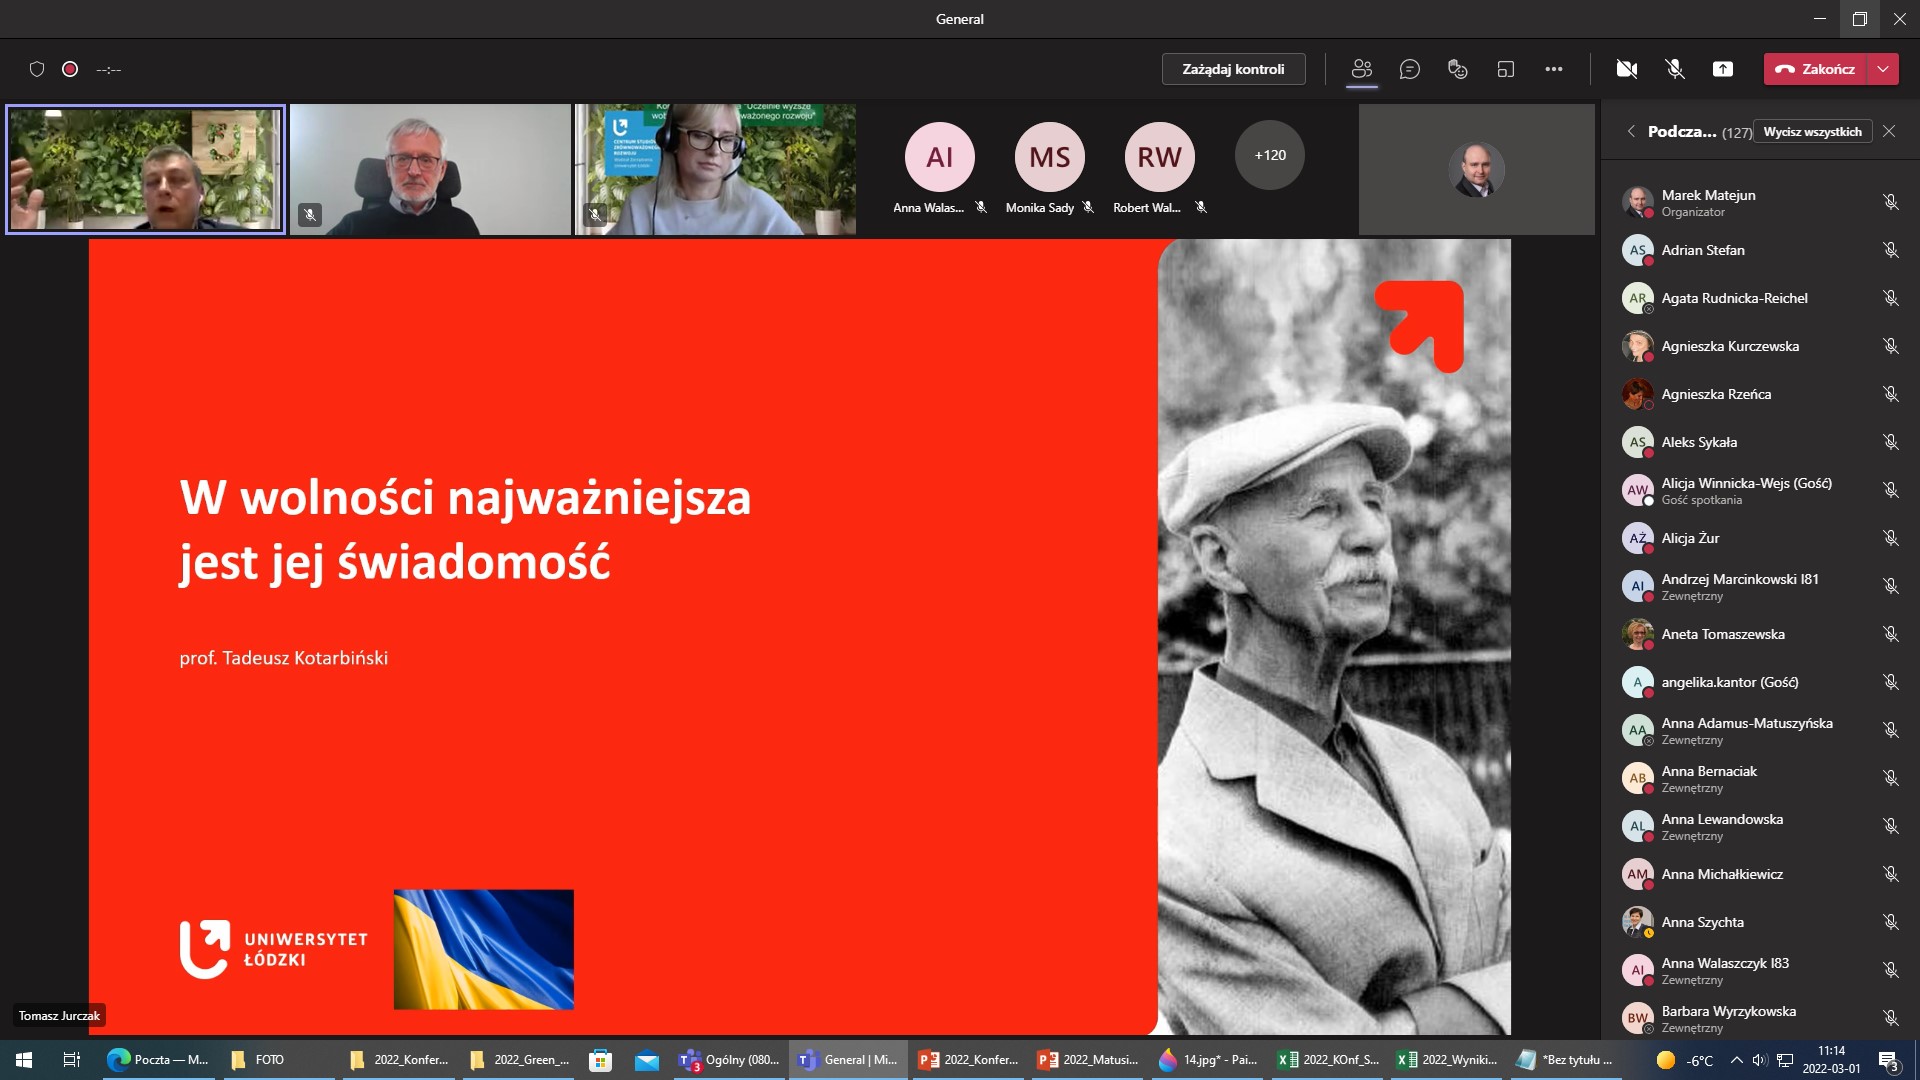Image resolution: width=1920 pixels, height=1080 pixels.
Task: Click the share content icon
Action: tap(1723, 69)
